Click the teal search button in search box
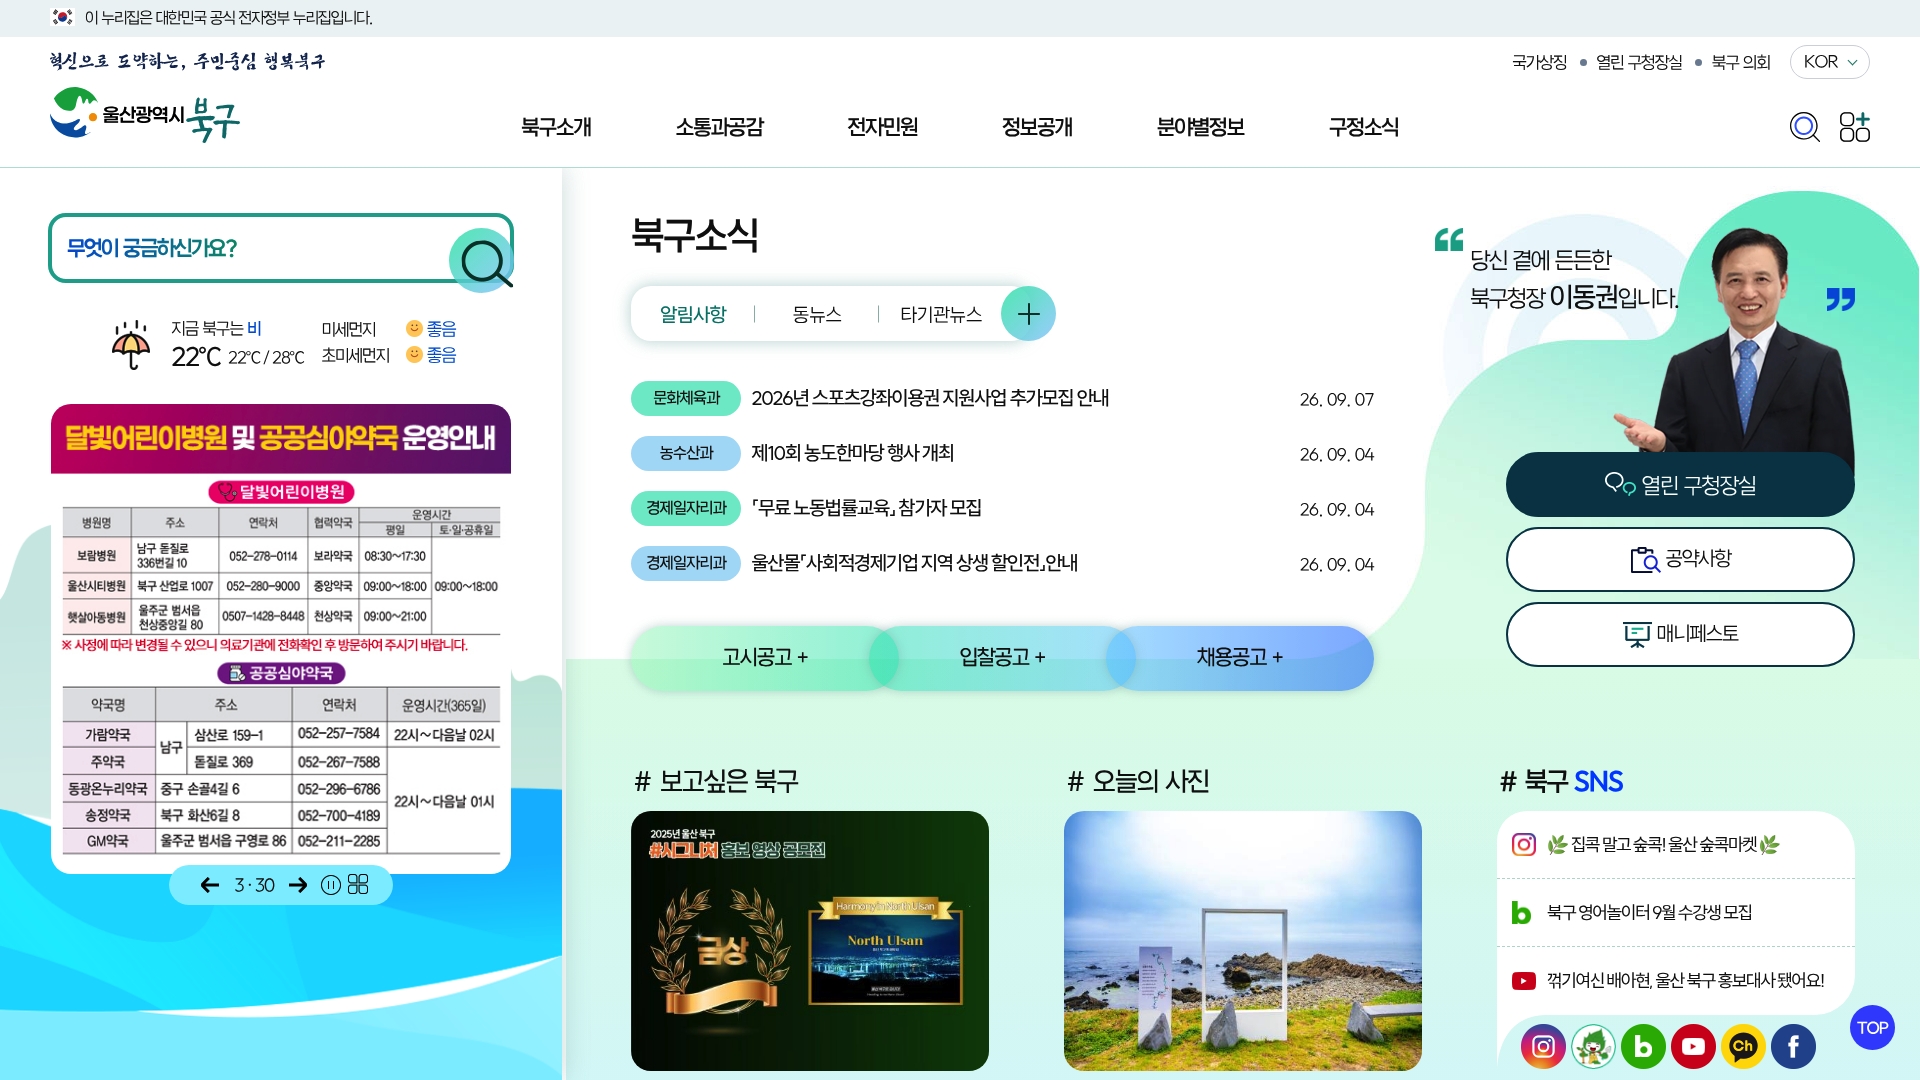Screen dimensions: 1920x1080 pyautogui.click(x=484, y=260)
